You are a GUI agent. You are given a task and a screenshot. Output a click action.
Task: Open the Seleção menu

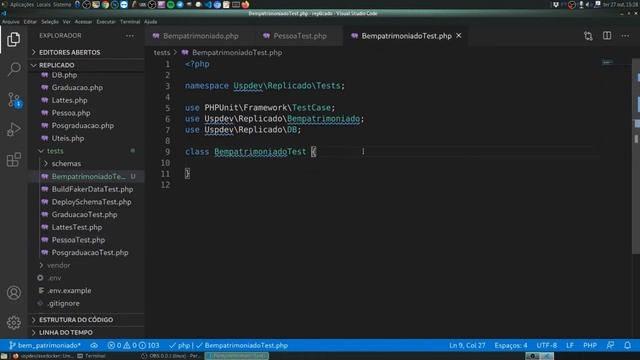(x=50, y=22)
